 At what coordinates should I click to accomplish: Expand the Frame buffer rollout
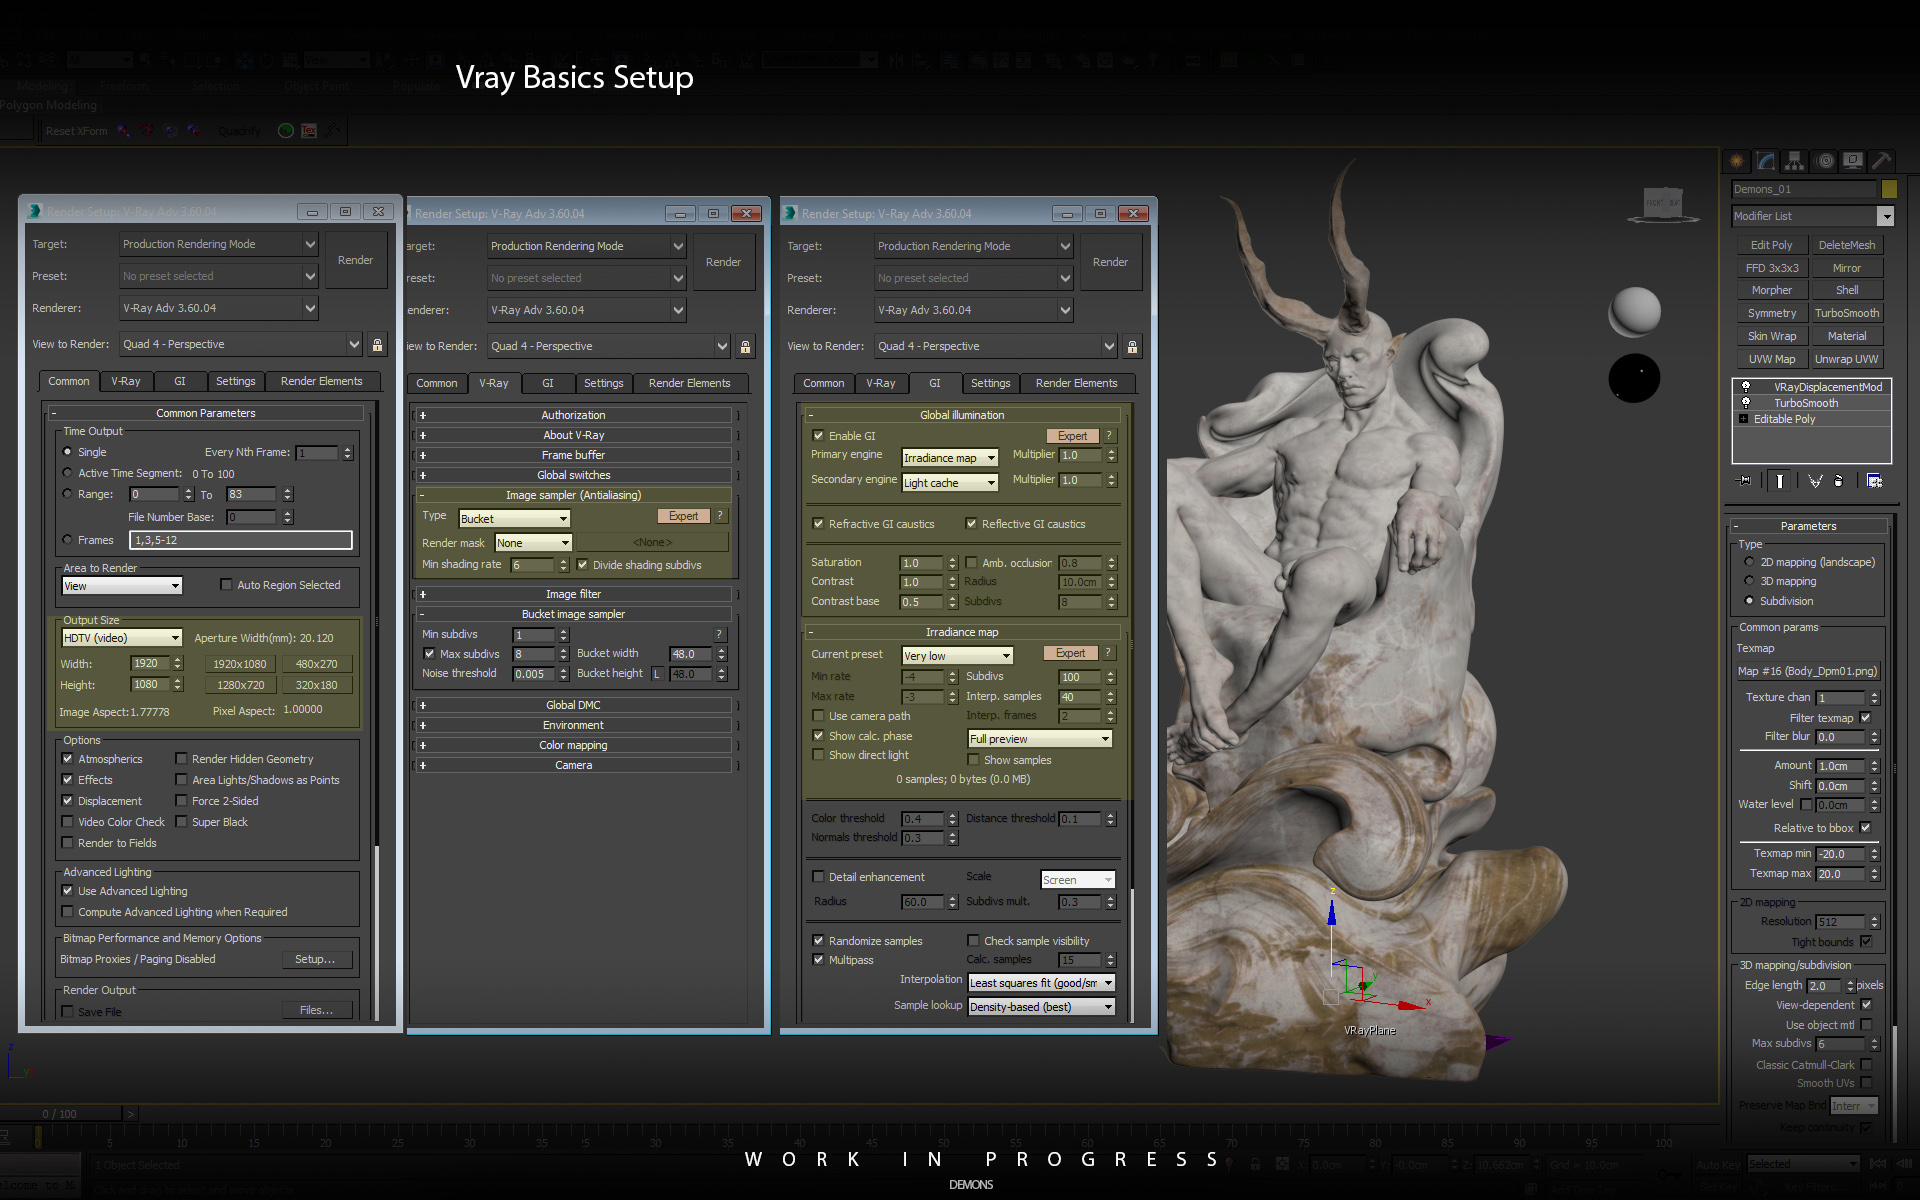[x=573, y=455]
